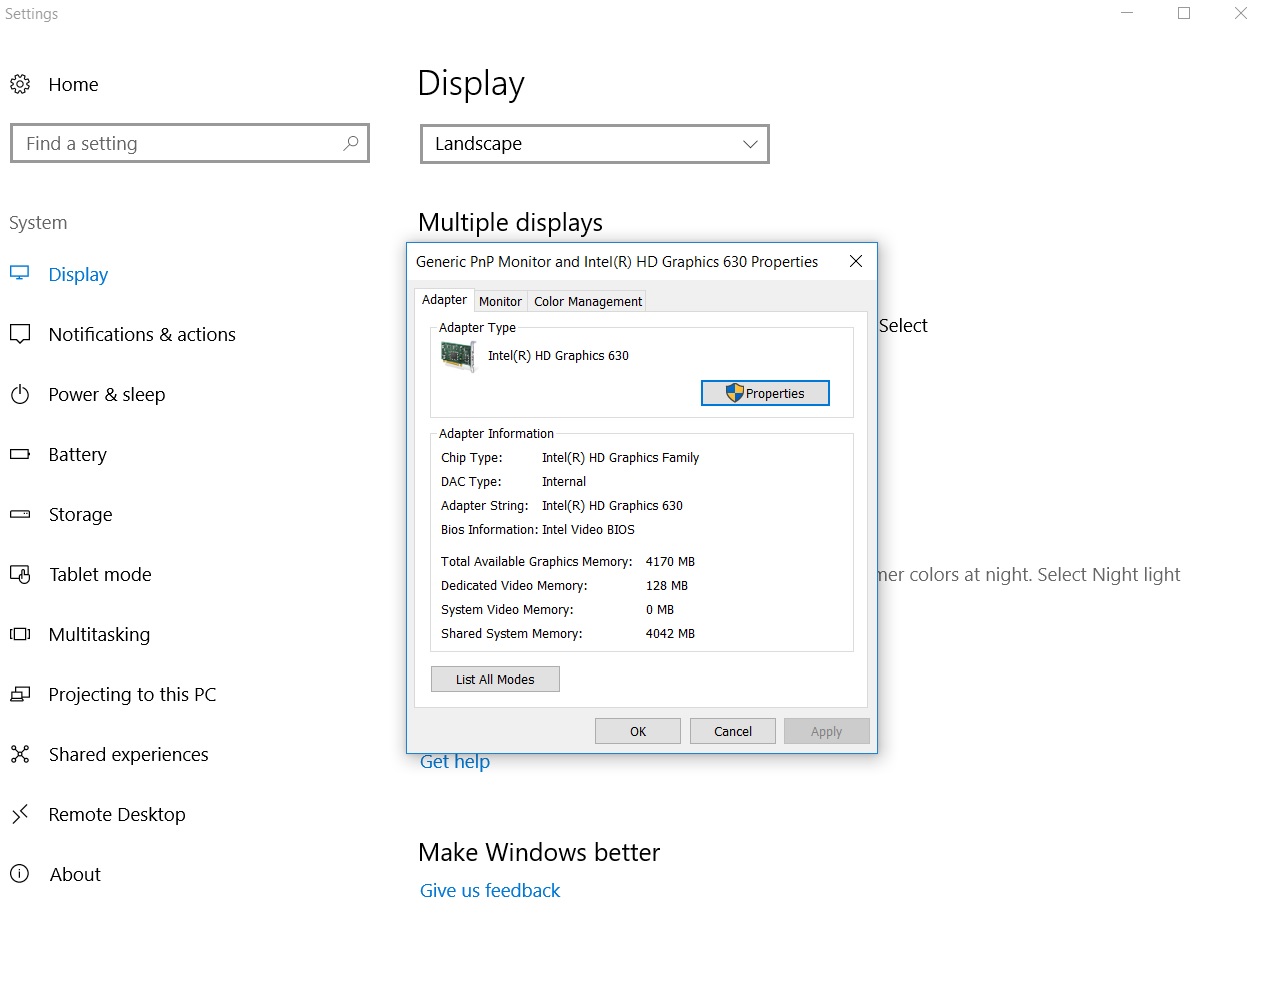Viewport: 1263px width, 987px height.
Task: Open adapter Properties with shield icon
Action: click(765, 393)
